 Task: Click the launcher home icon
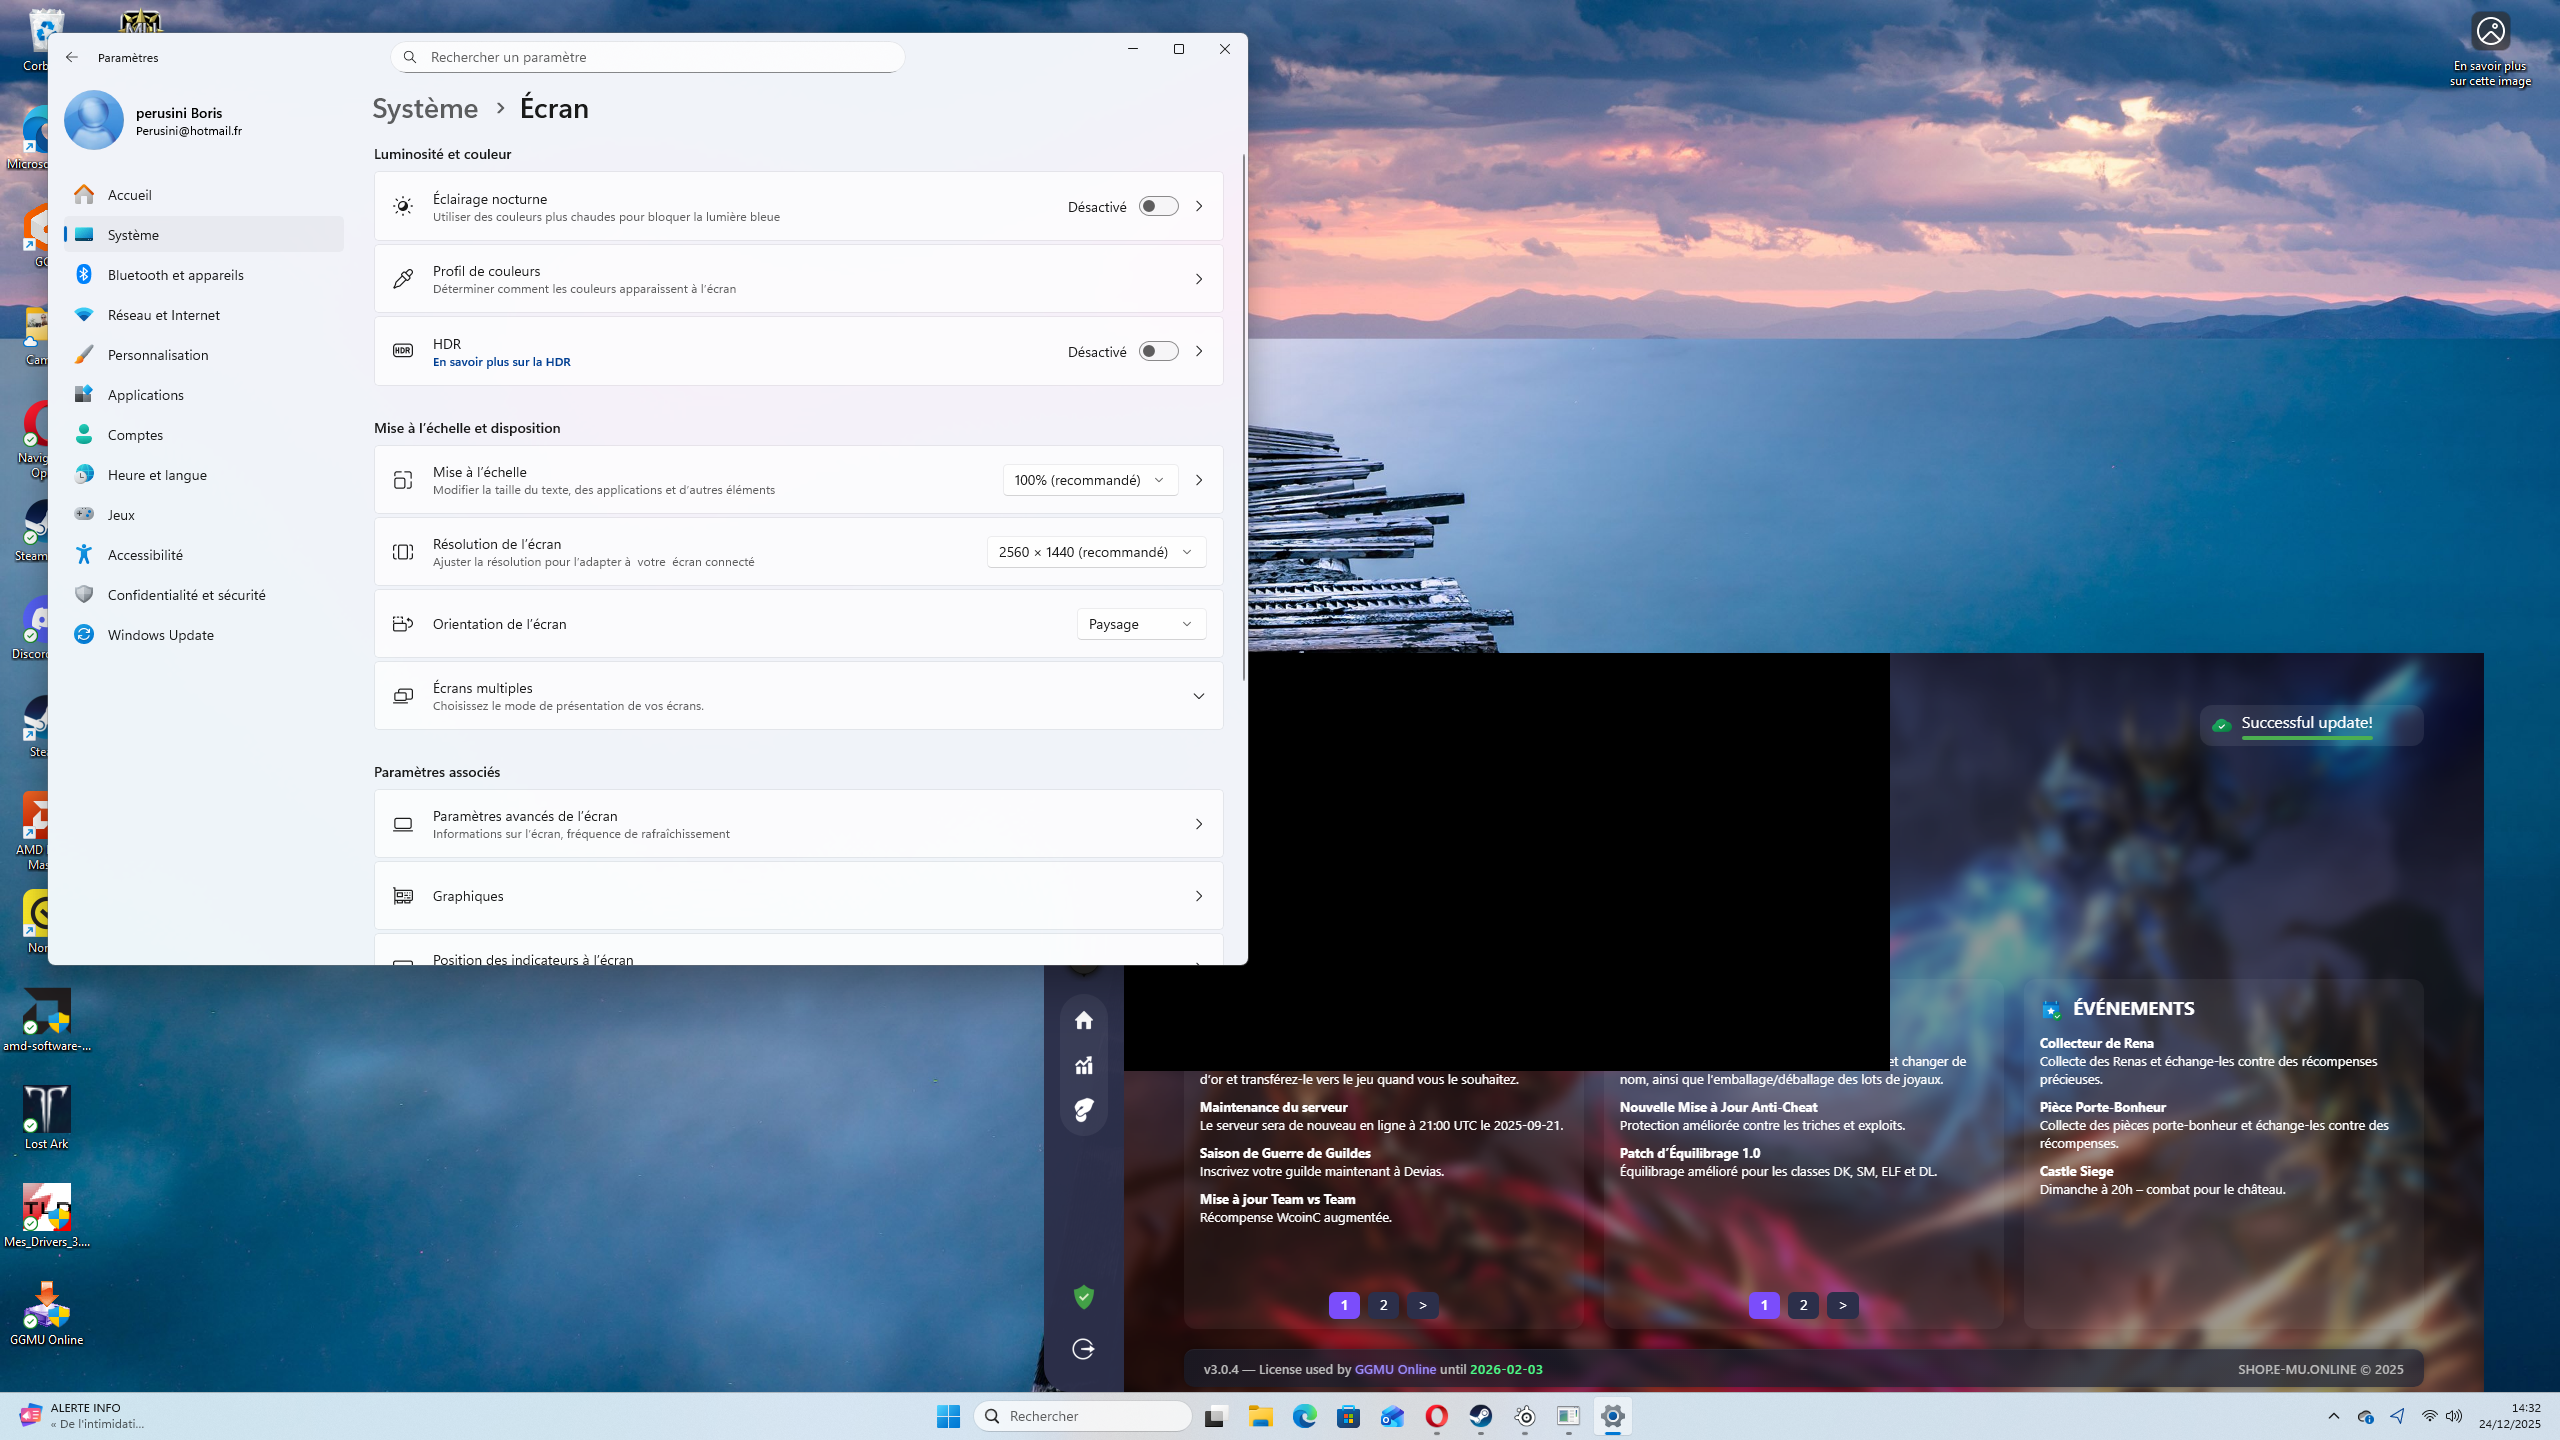(1083, 1020)
